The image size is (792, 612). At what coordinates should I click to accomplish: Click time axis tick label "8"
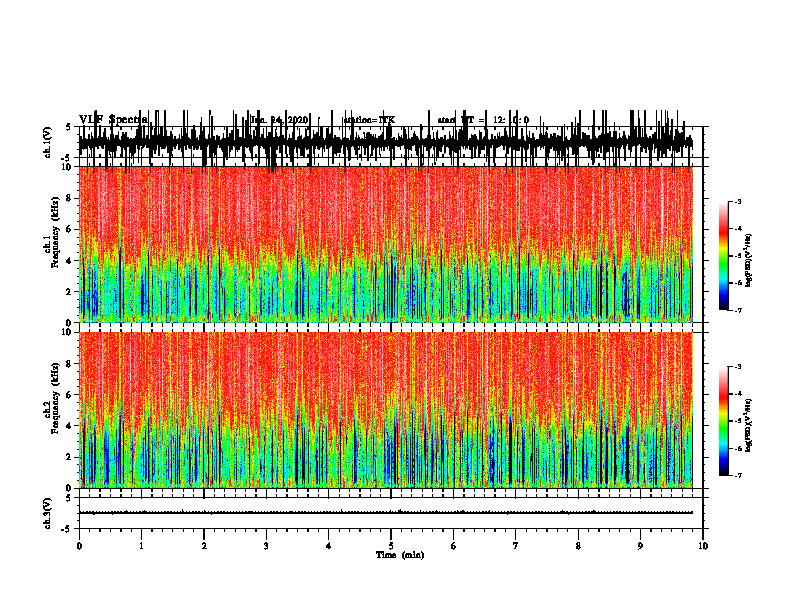[578, 546]
